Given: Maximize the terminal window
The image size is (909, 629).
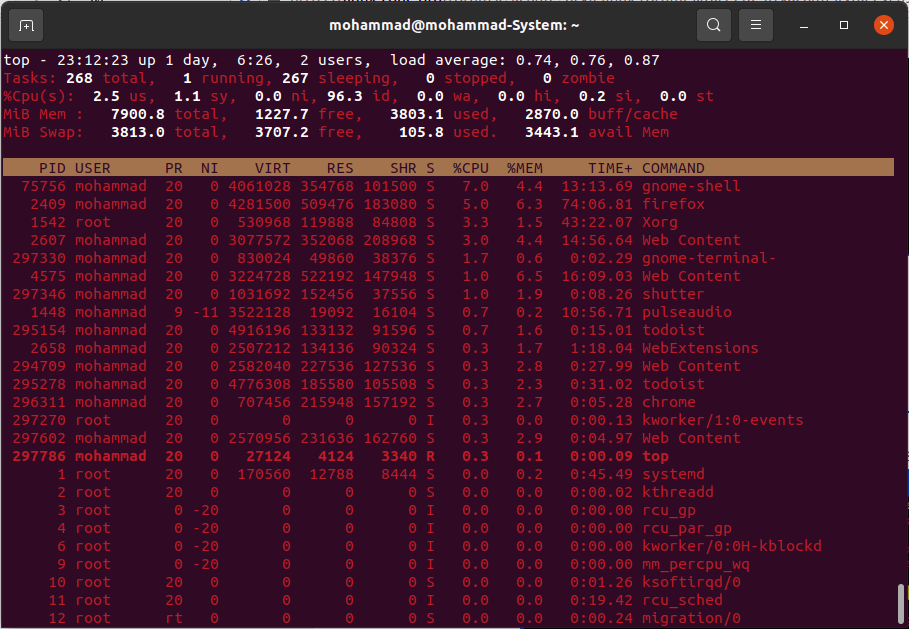Looking at the screenshot, I should [845, 25].
